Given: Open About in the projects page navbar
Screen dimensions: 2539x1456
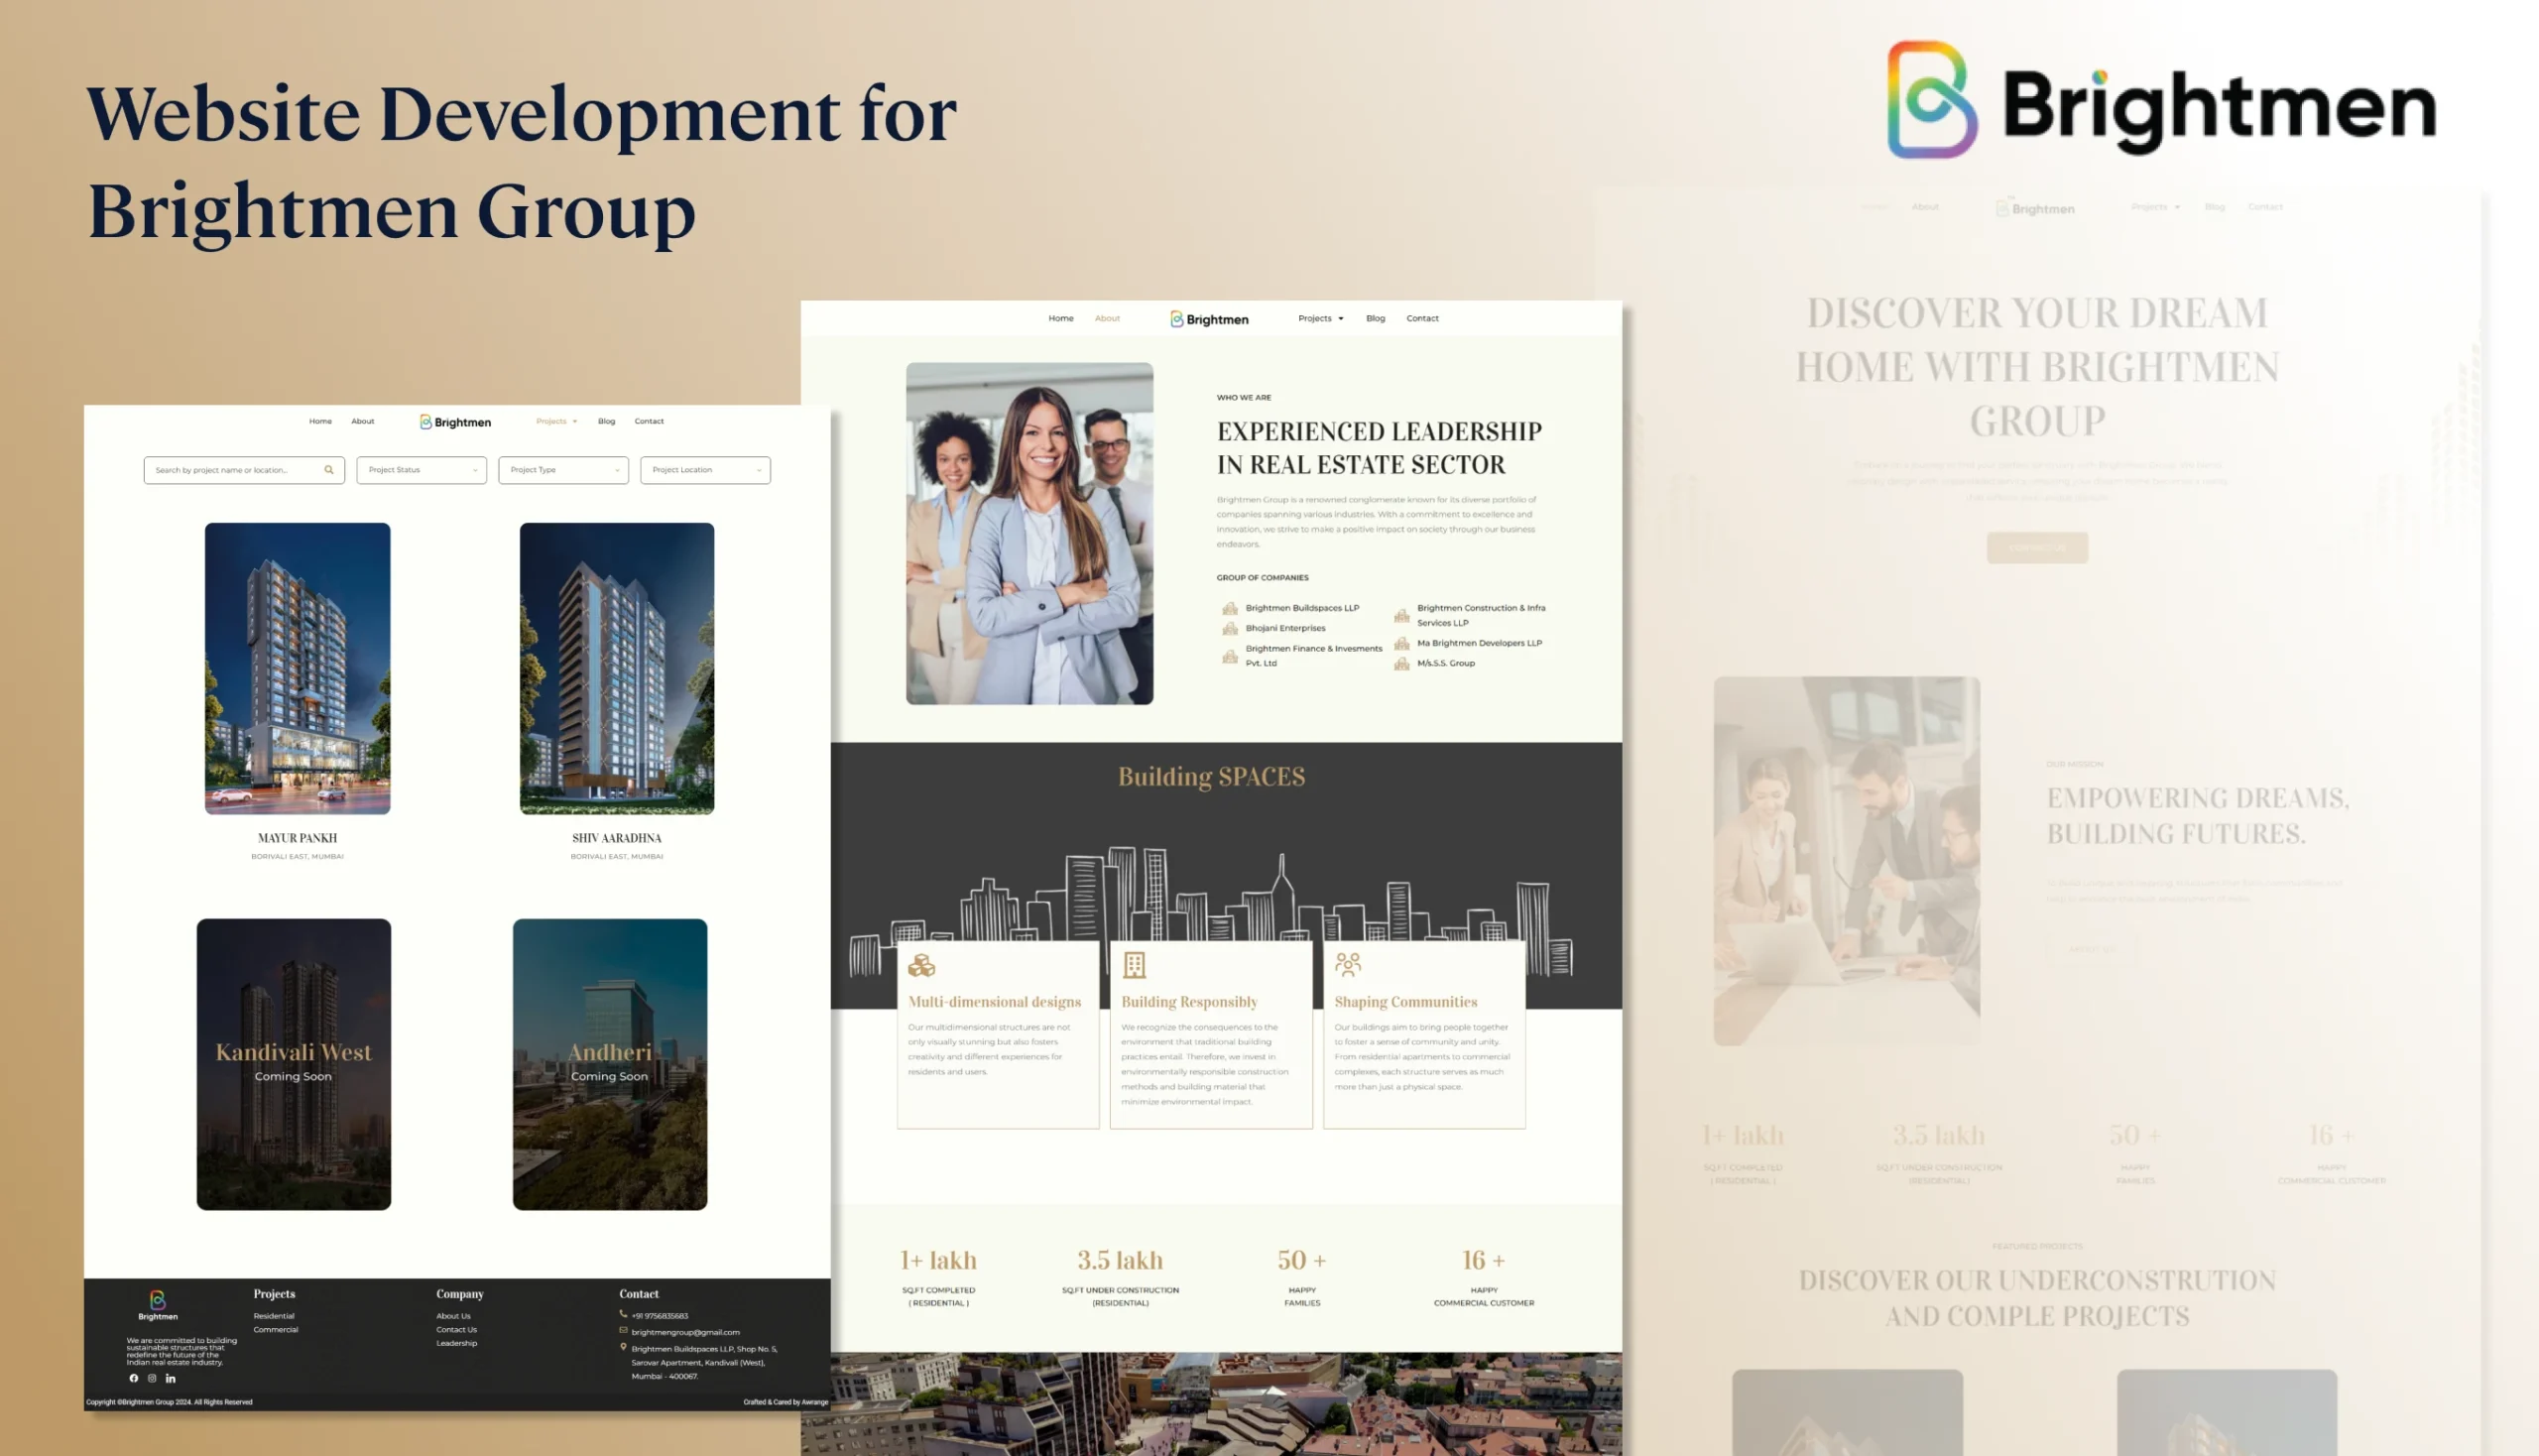Looking at the screenshot, I should [x=363, y=421].
